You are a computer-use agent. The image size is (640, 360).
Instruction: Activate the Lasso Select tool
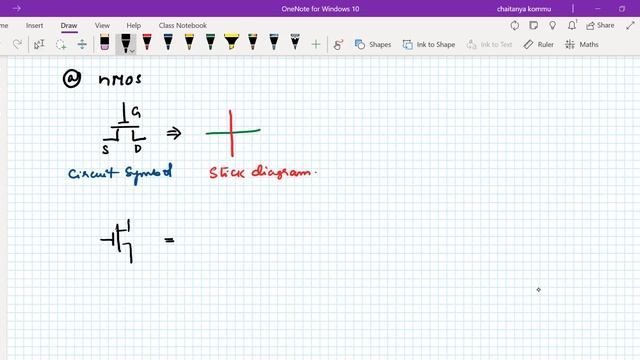coord(61,44)
